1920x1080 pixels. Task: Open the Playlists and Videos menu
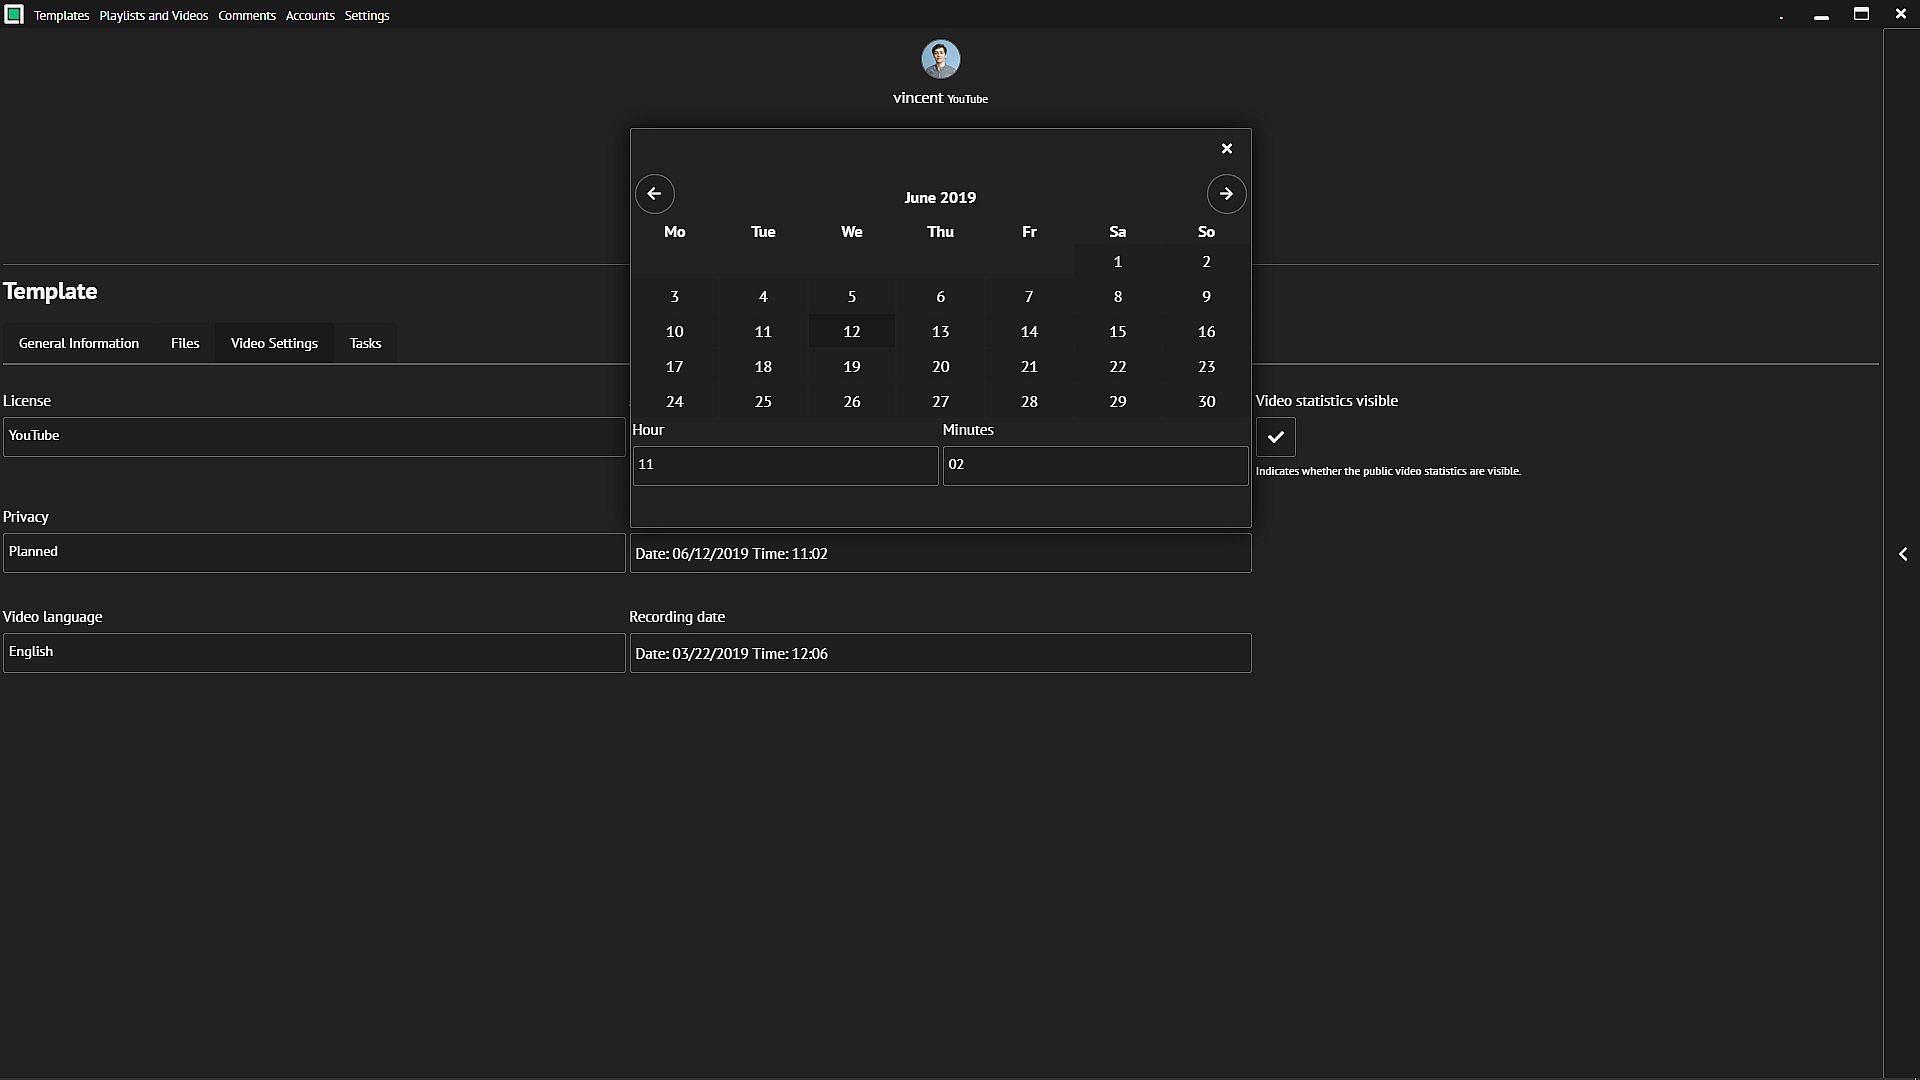point(153,16)
